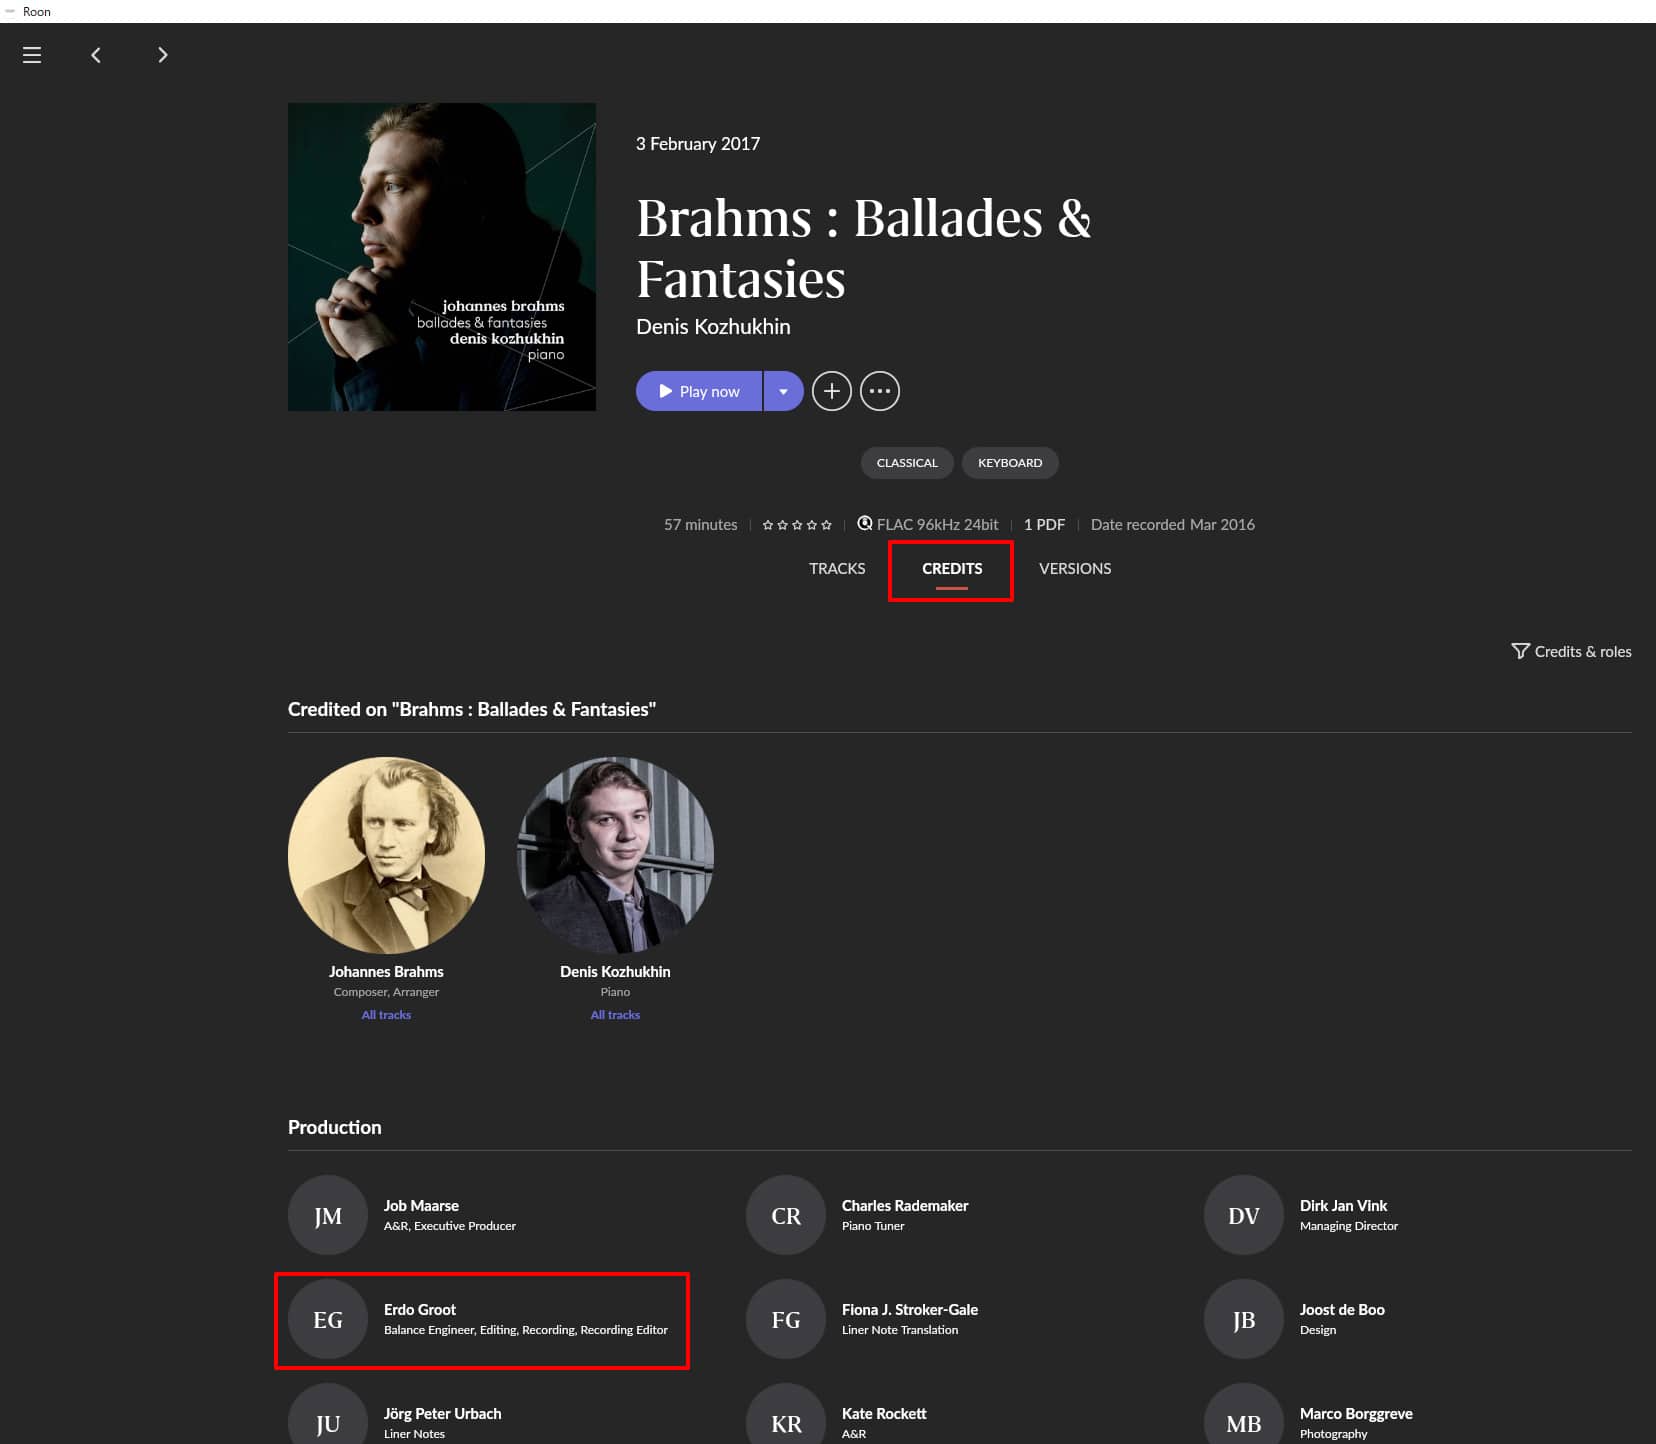Click the Denis Kozhukhin portrait photo

click(615, 855)
